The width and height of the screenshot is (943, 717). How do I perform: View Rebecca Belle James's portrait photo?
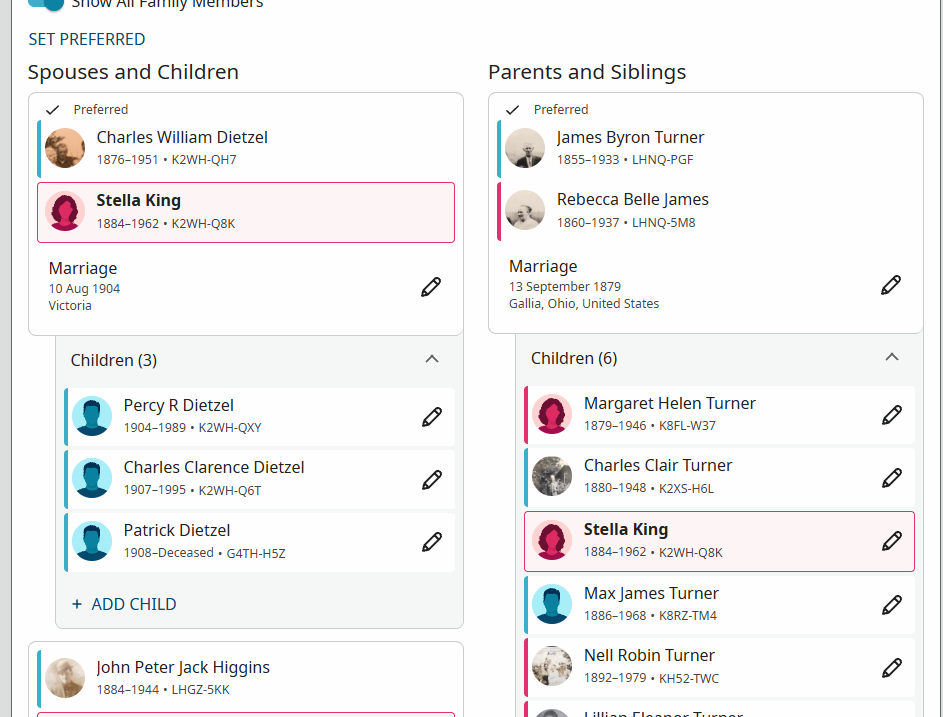coord(525,210)
